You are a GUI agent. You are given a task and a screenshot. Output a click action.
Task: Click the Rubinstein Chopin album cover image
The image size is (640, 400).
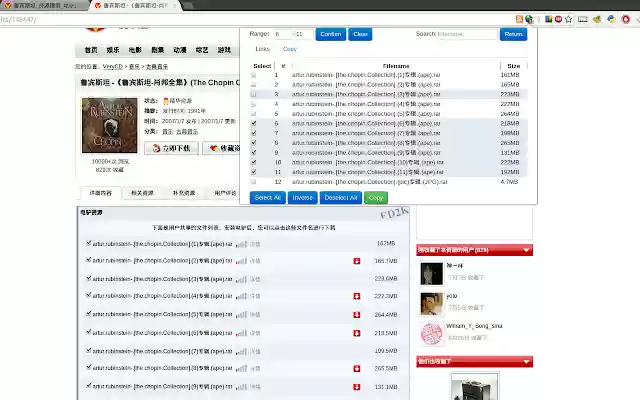(109, 125)
